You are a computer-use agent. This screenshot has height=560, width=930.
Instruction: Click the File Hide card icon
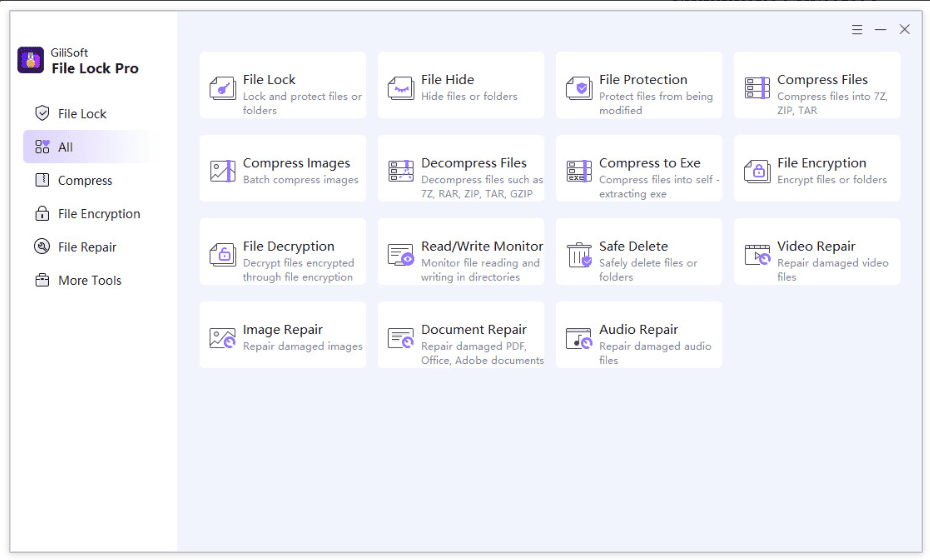401,88
